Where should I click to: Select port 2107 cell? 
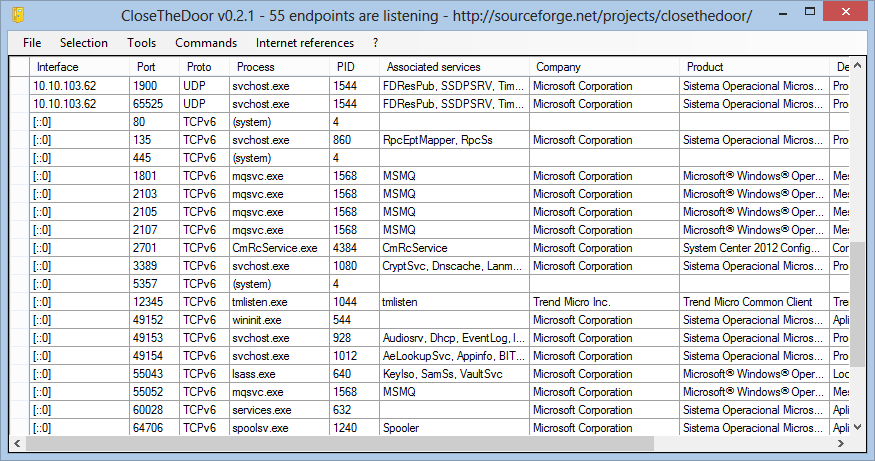[x=154, y=230]
